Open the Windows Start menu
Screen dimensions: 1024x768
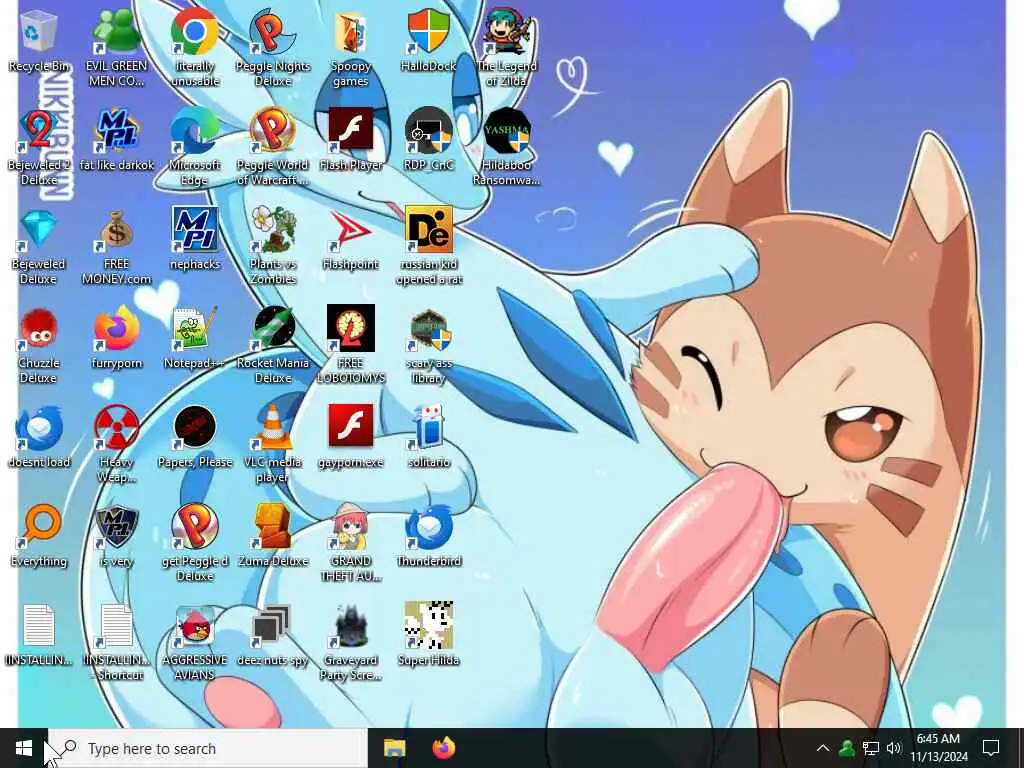tap(24, 748)
